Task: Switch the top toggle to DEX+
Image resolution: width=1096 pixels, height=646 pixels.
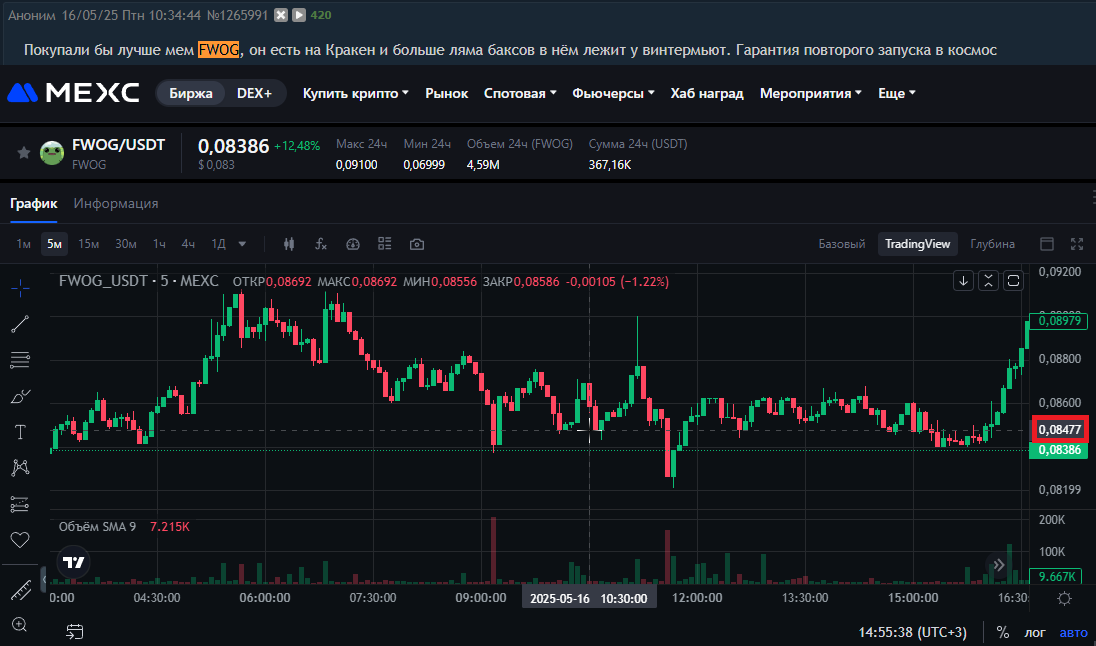Action: coord(254,93)
